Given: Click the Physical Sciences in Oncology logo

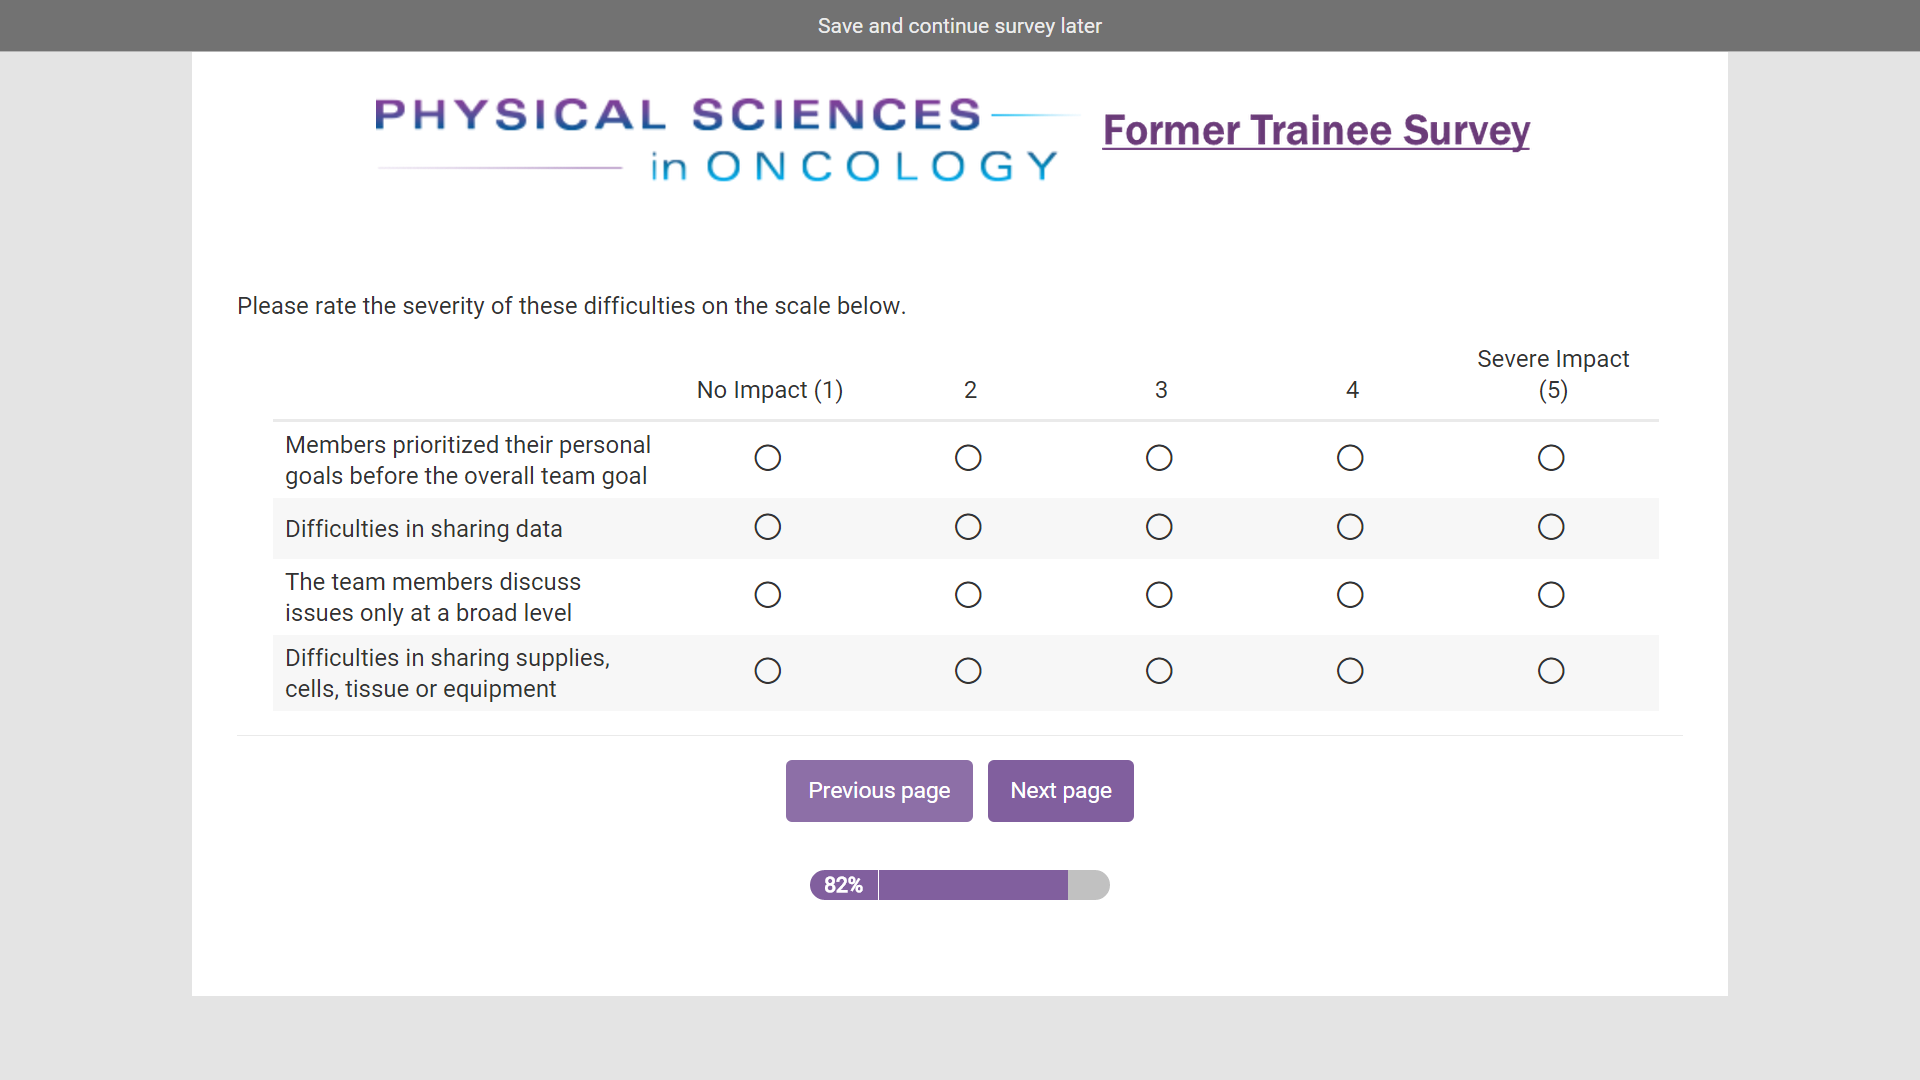Looking at the screenshot, I should pos(718,140).
